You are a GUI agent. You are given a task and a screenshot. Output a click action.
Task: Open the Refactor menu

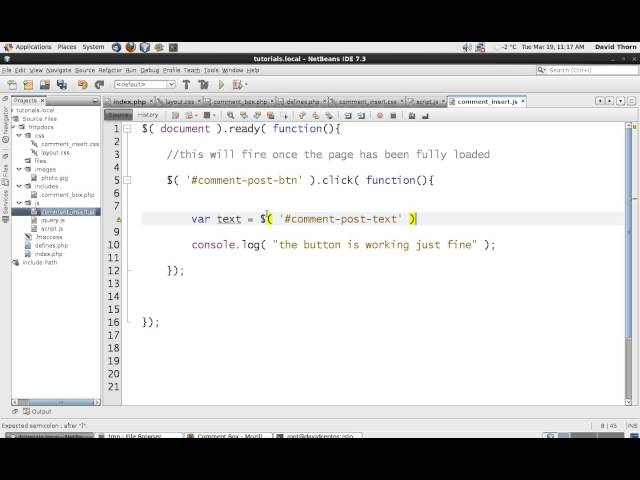tap(110, 70)
